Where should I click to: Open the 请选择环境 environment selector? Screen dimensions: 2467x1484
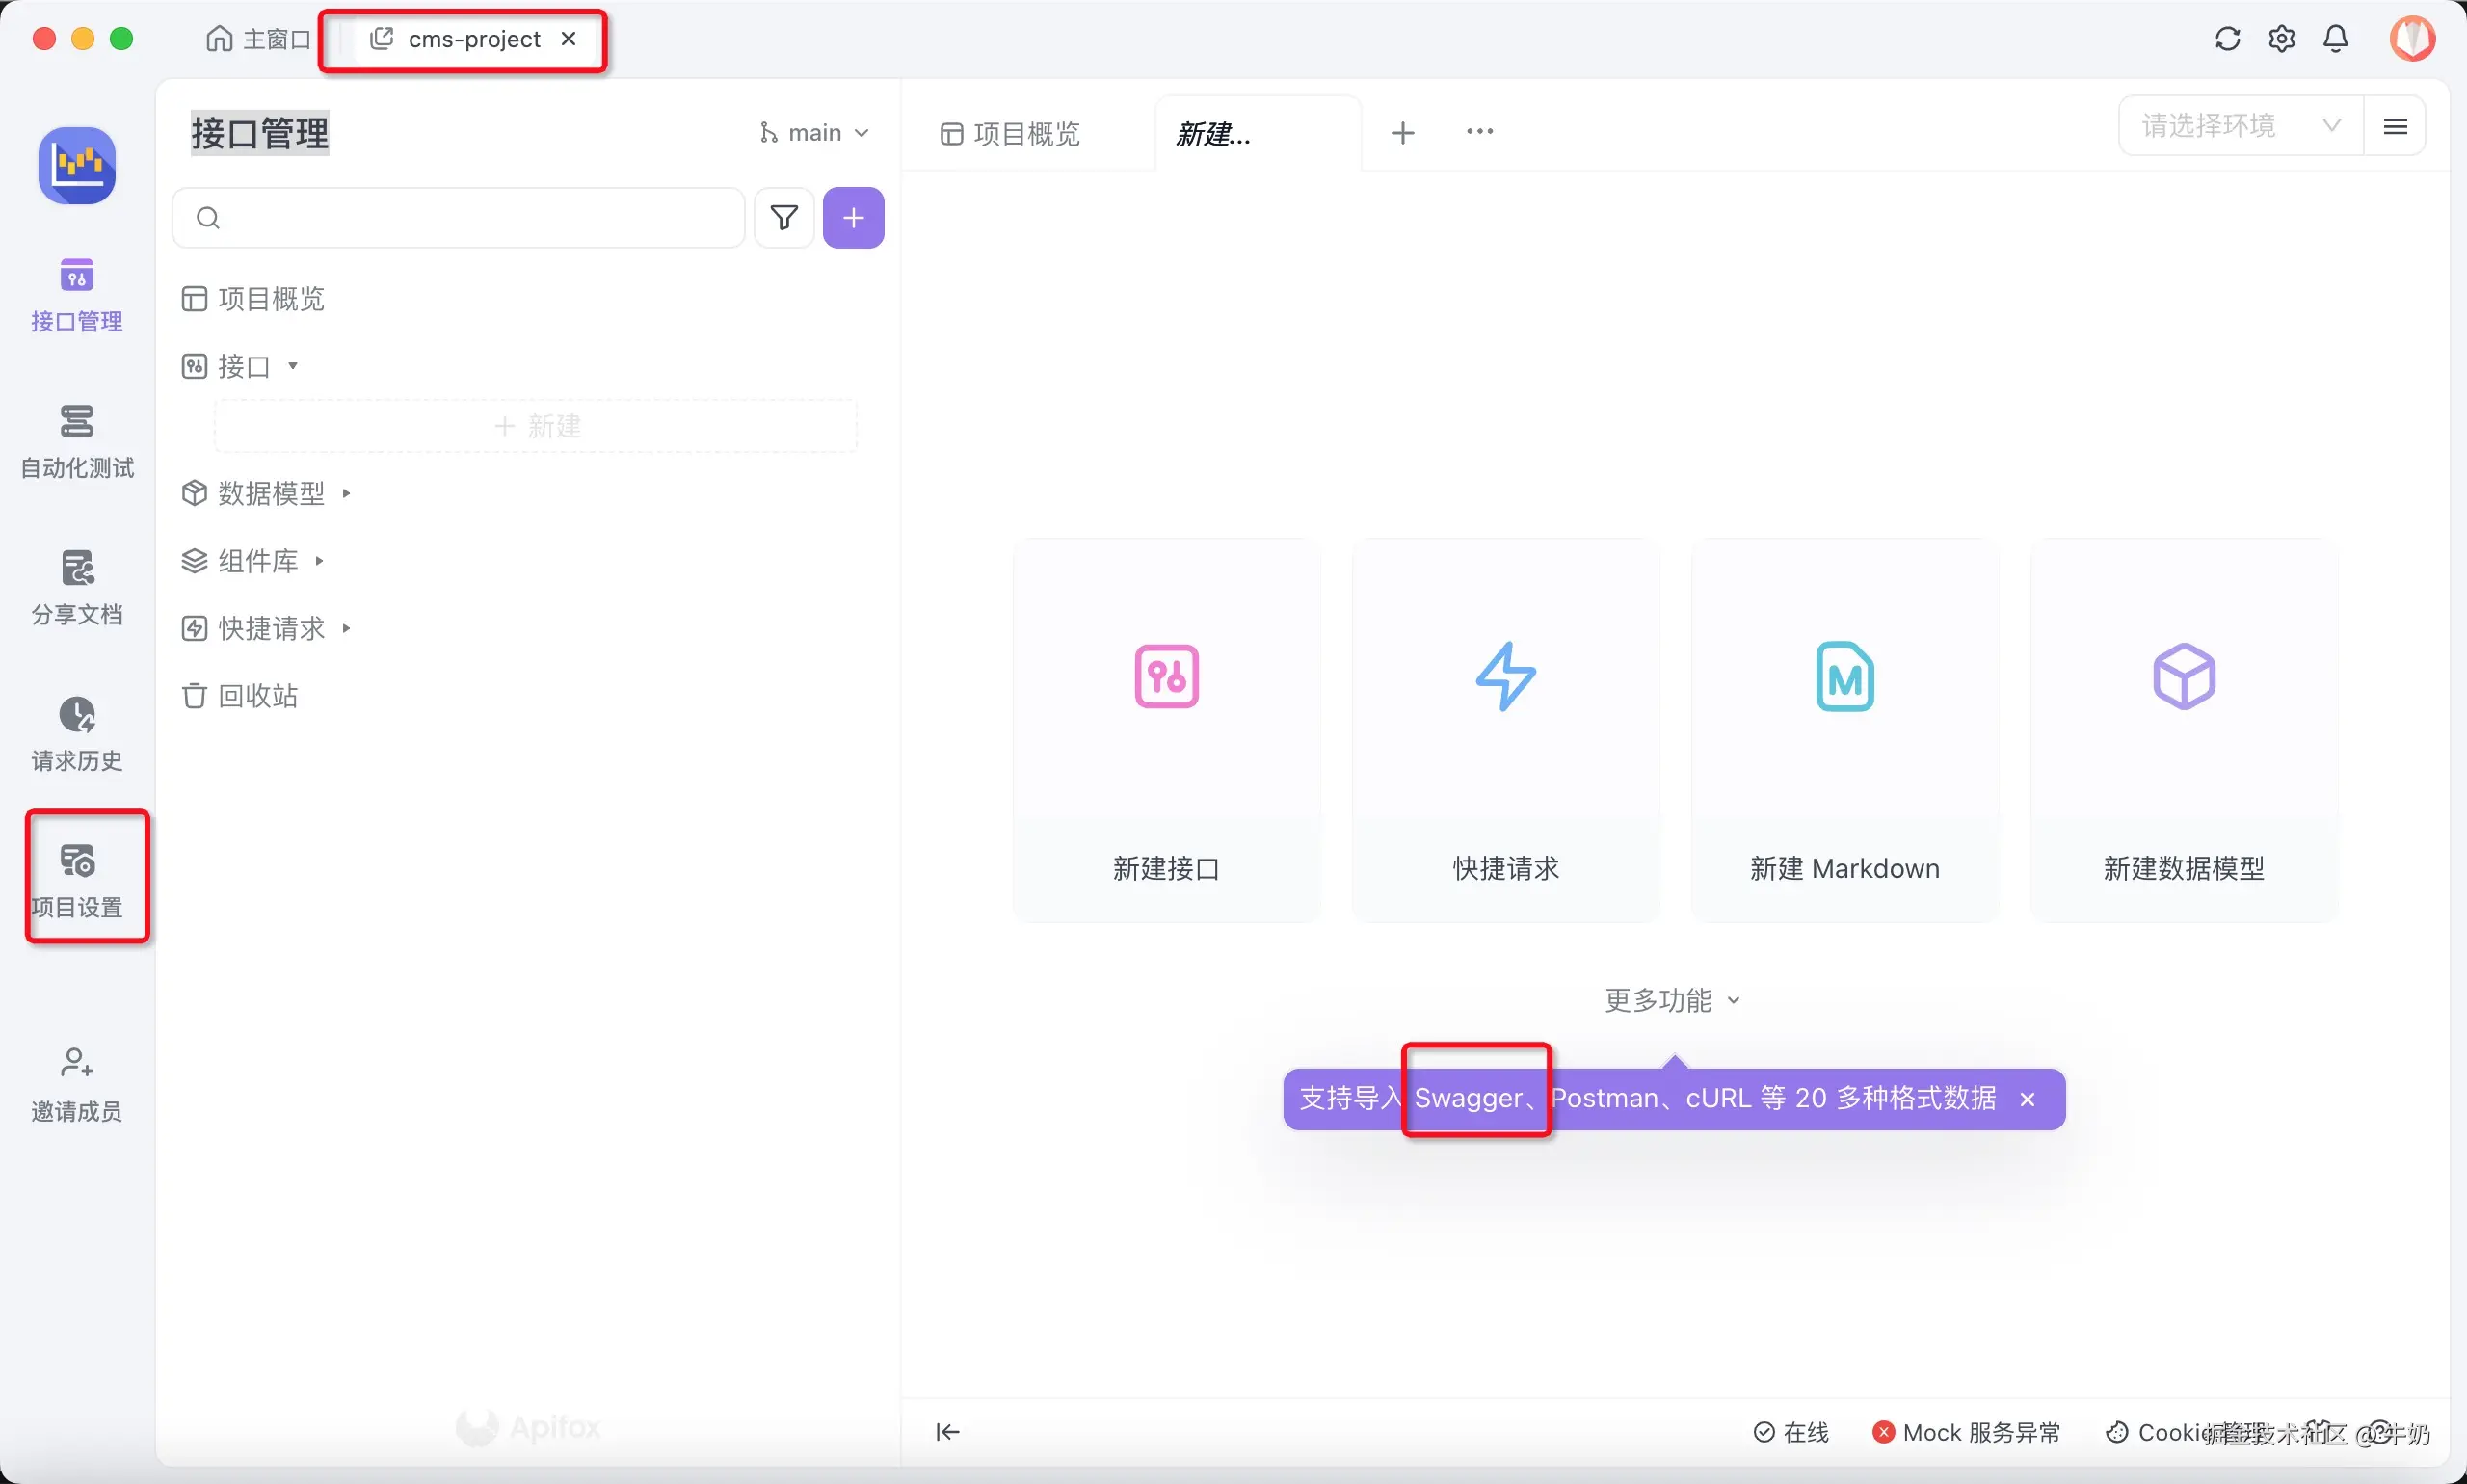2234,124
